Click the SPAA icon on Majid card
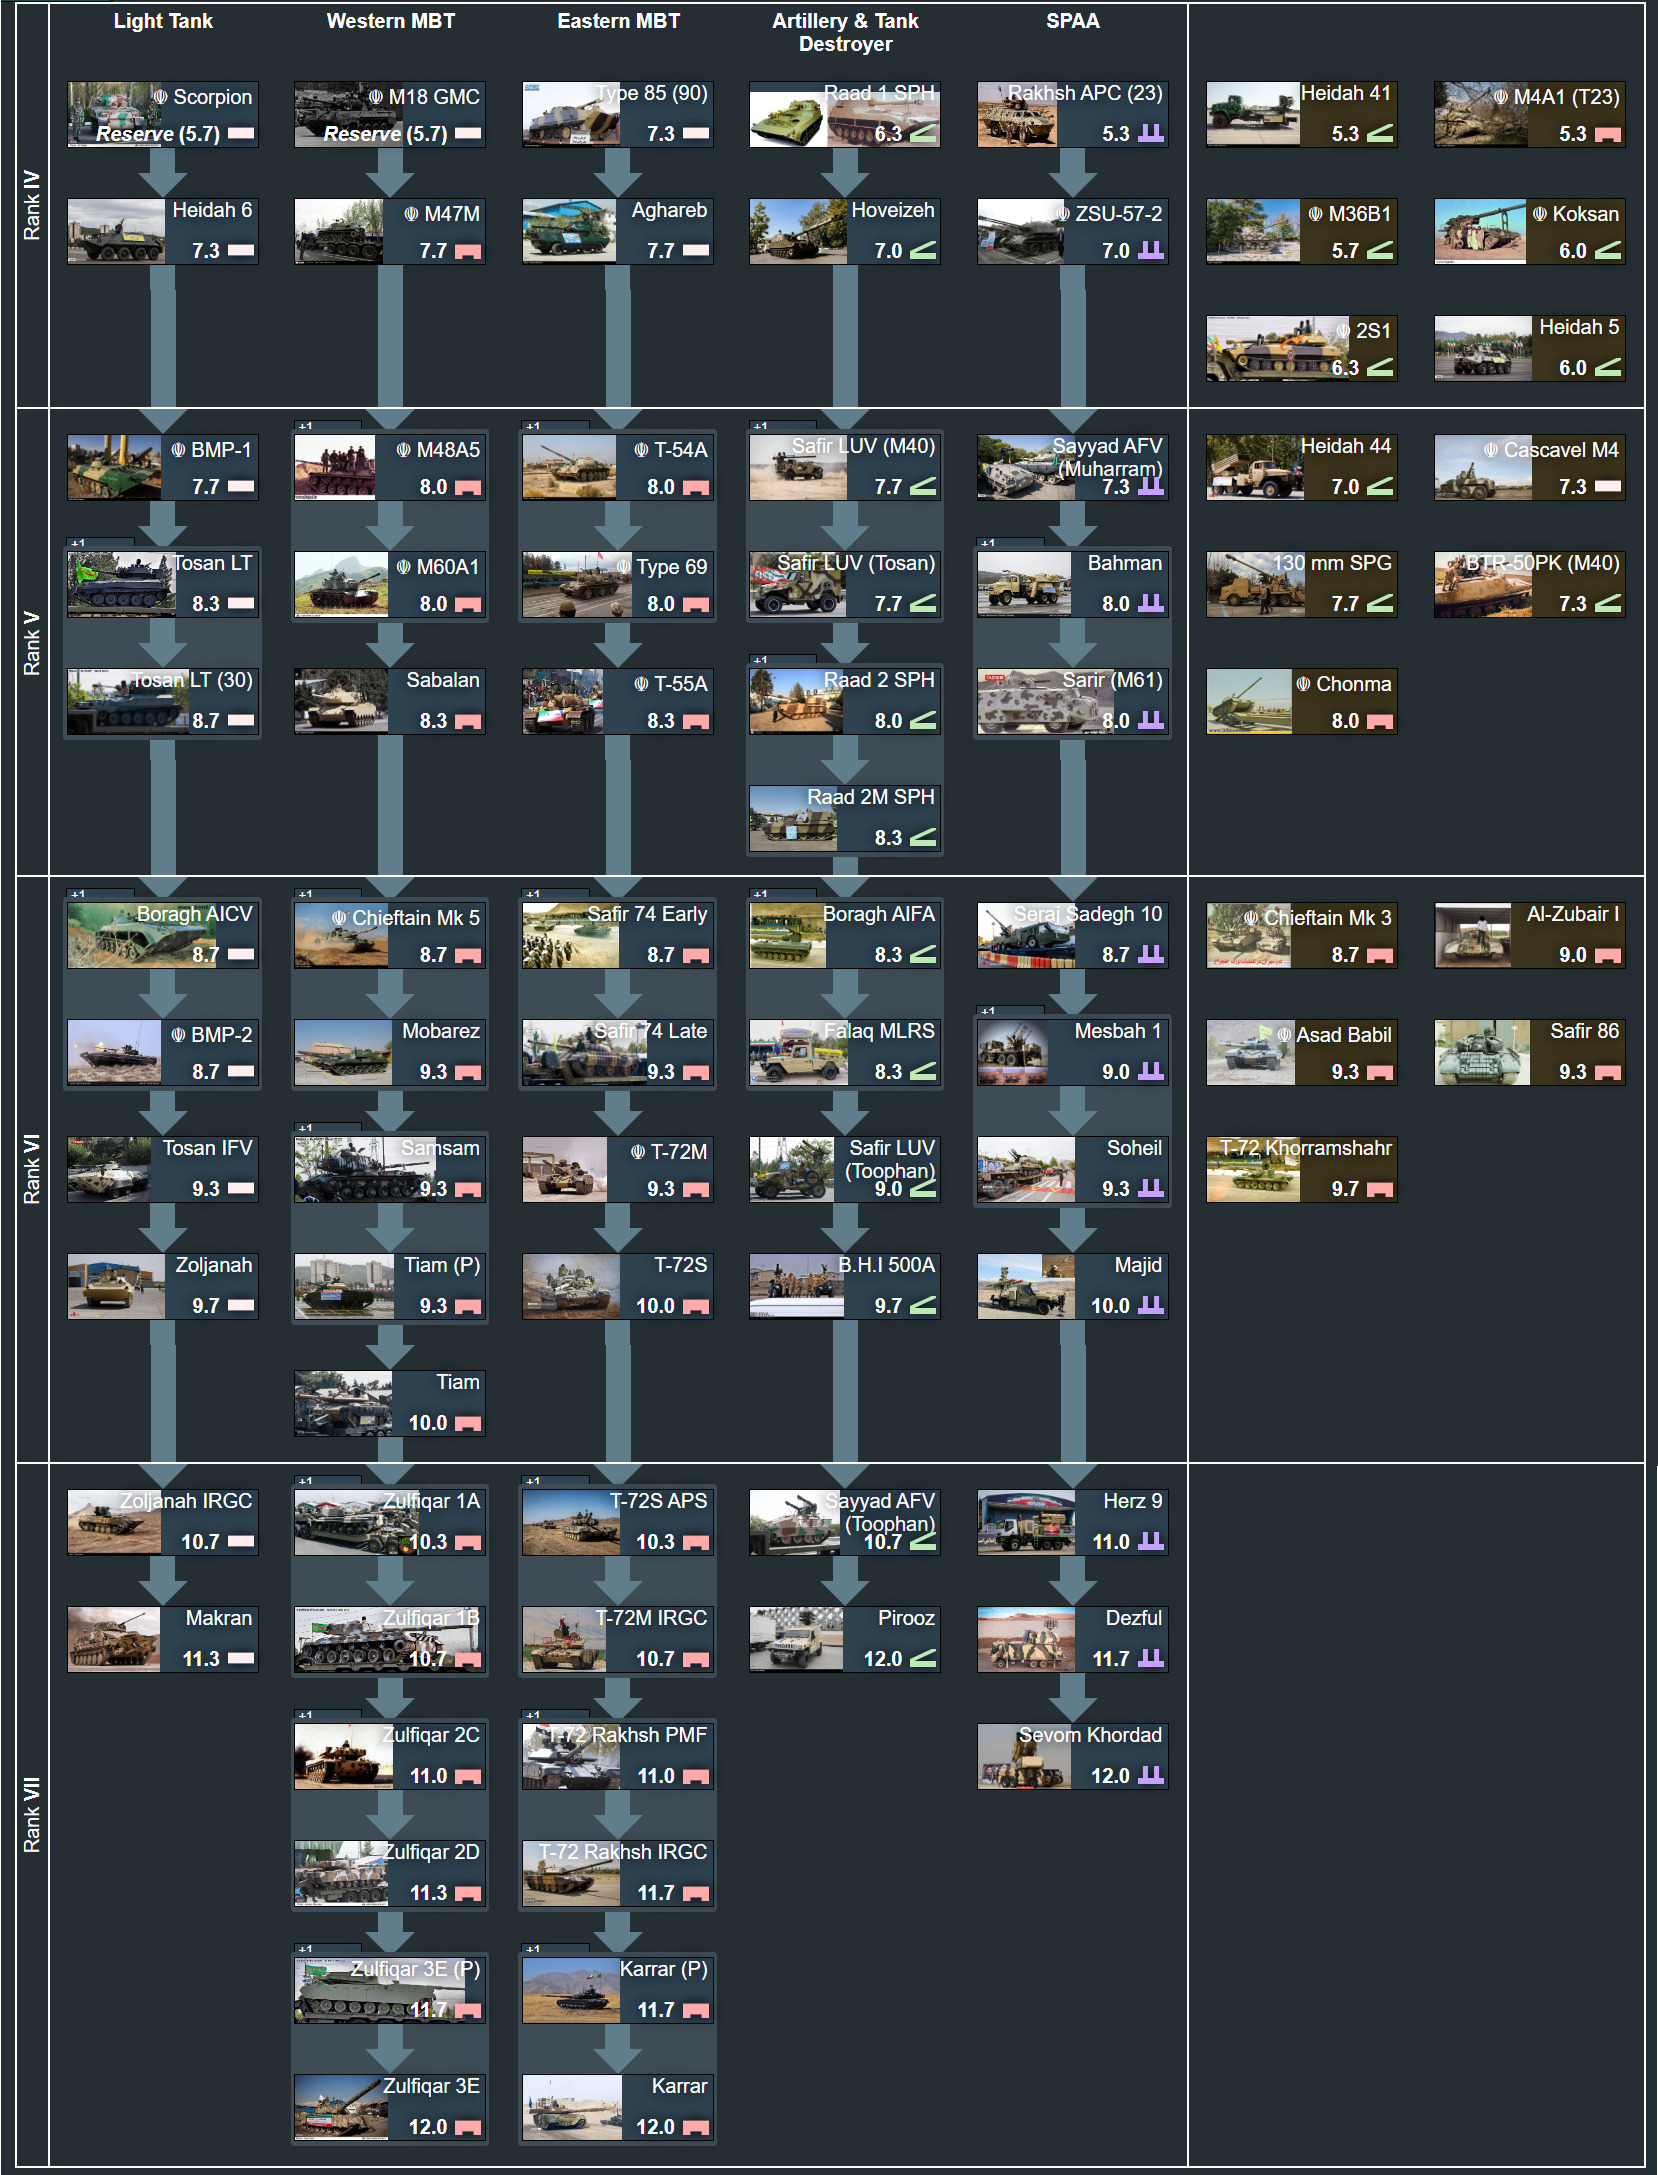Image resolution: width=1658 pixels, height=2175 pixels. click(1151, 1305)
